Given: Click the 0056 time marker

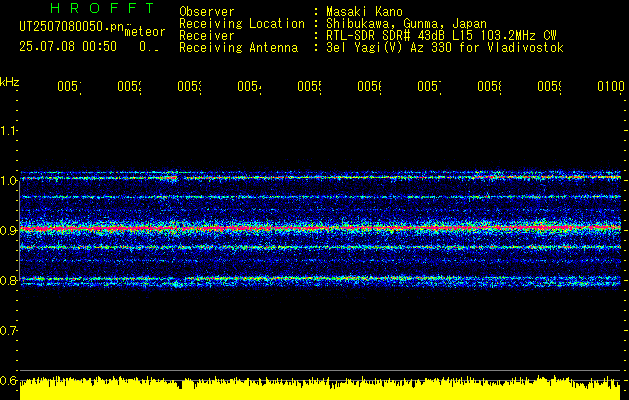Looking at the screenshot, I should 369,86.
